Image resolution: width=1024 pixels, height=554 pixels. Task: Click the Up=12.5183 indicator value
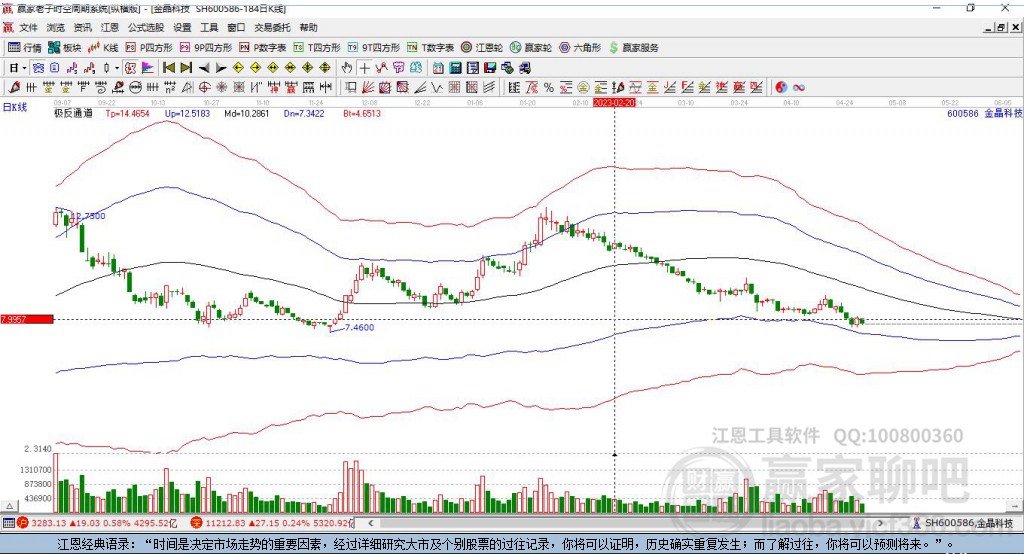click(187, 114)
